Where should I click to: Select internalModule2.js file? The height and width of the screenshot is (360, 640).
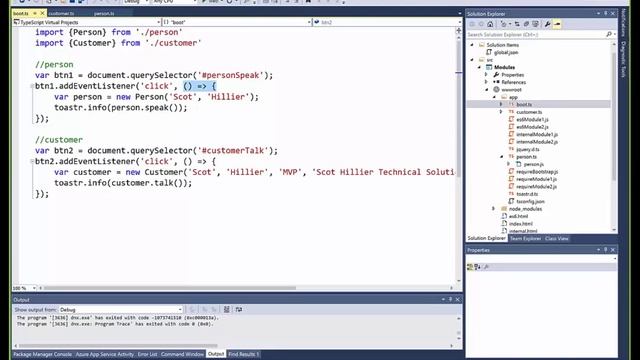[537, 142]
